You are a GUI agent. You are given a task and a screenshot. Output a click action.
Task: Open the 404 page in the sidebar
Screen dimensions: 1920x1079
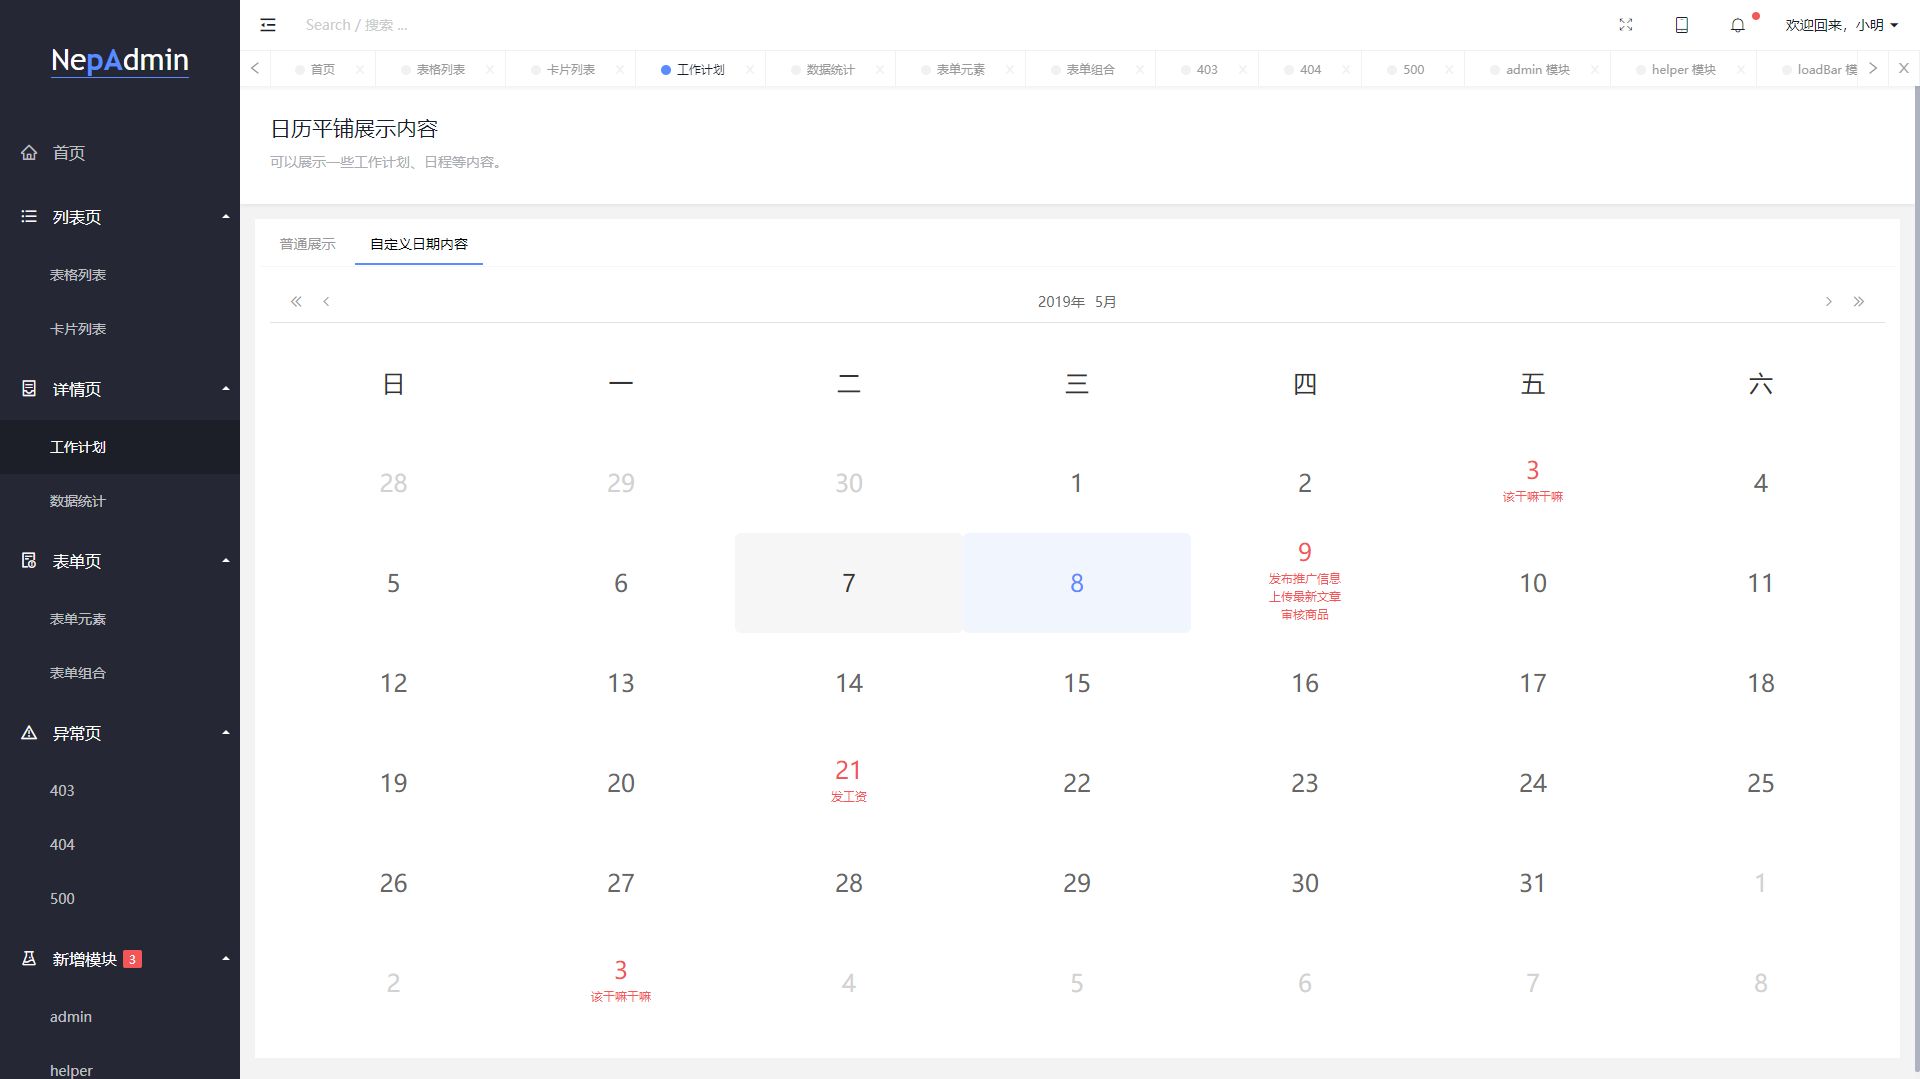(120, 845)
